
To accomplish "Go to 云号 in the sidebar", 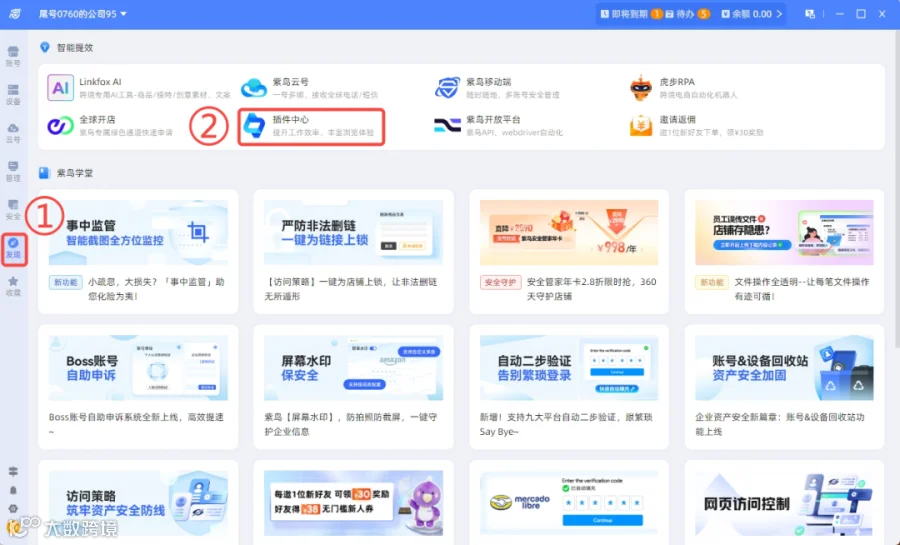I will [x=13, y=133].
